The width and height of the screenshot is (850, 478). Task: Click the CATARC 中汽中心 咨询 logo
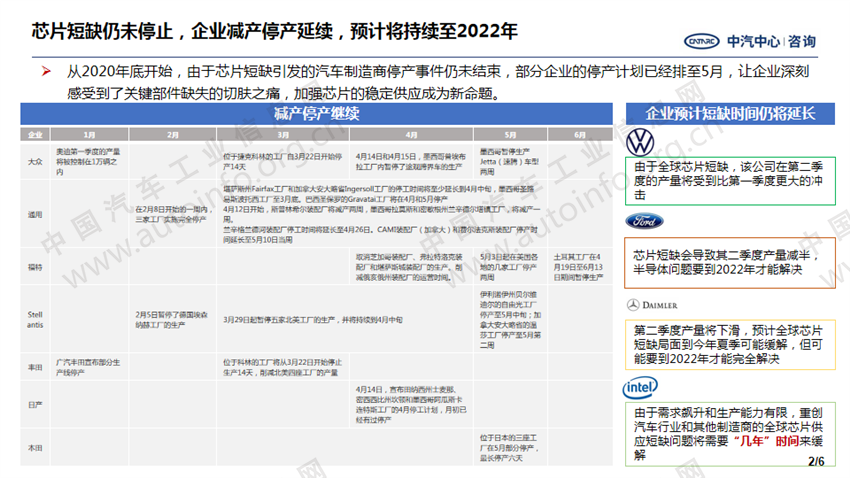tap(750, 41)
